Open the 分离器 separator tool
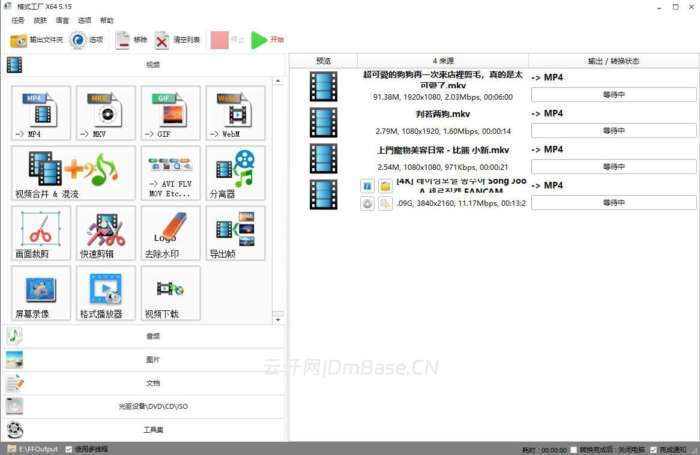Viewport: 700px width, 455px height. [235, 173]
